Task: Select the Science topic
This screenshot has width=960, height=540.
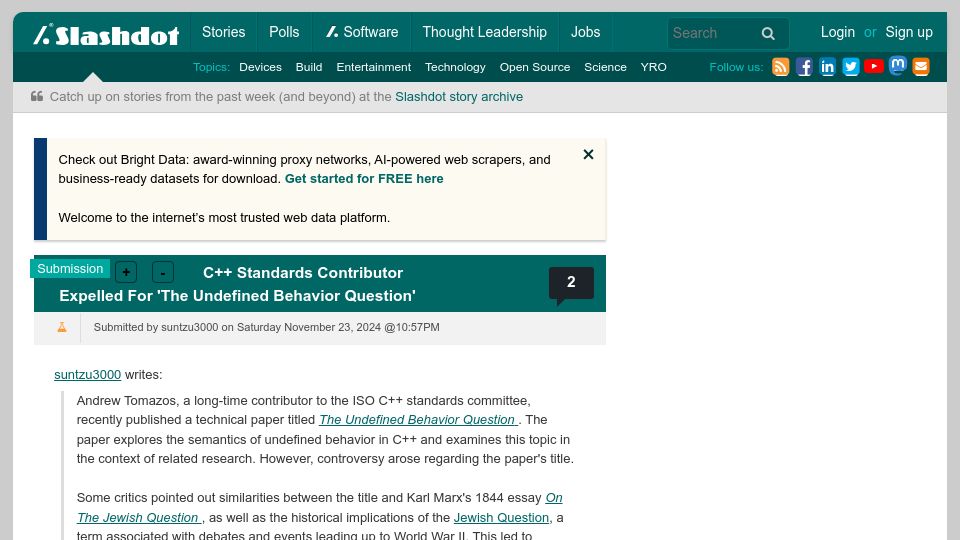Action: [605, 67]
